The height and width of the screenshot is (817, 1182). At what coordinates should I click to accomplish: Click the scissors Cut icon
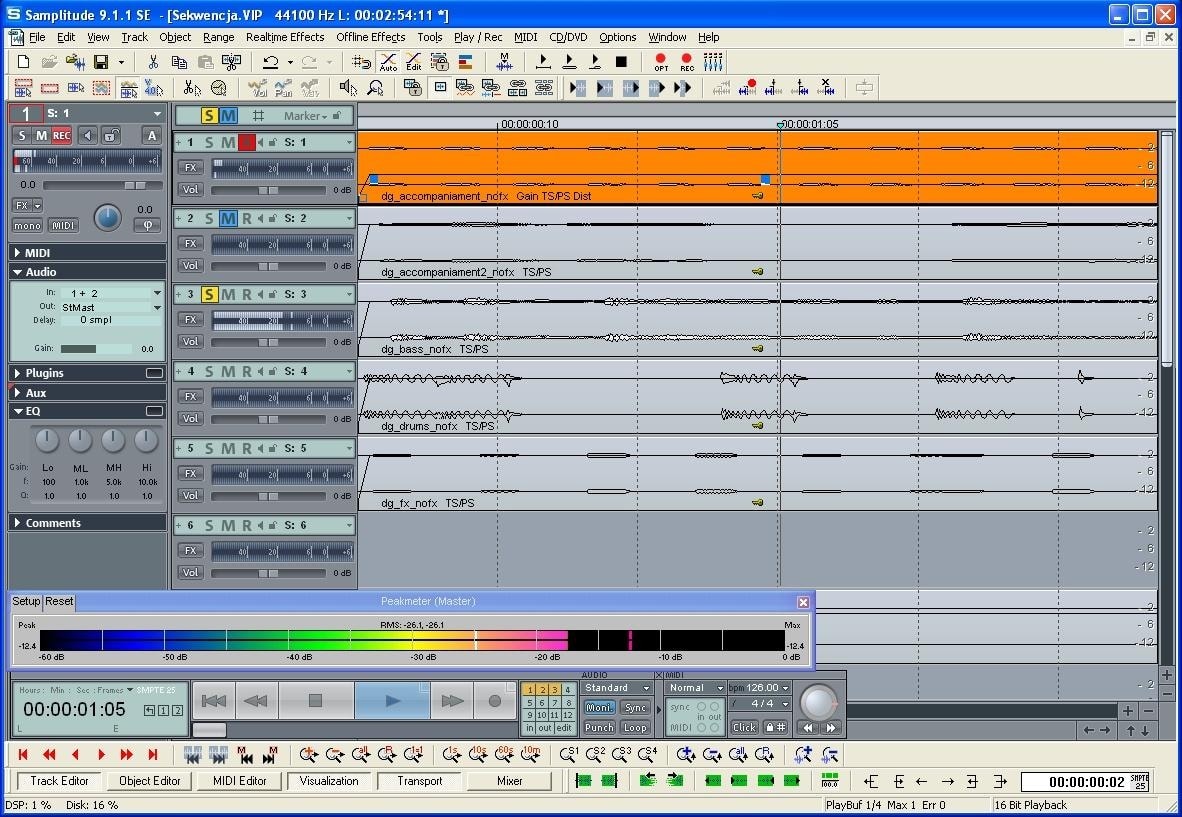(153, 62)
